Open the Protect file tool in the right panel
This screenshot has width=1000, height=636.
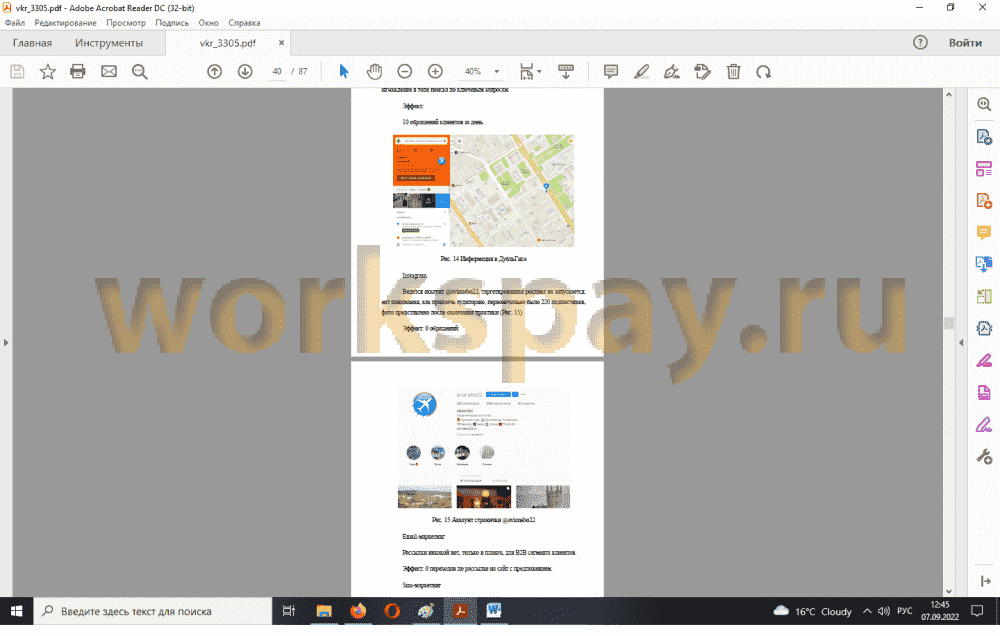[984, 392]
